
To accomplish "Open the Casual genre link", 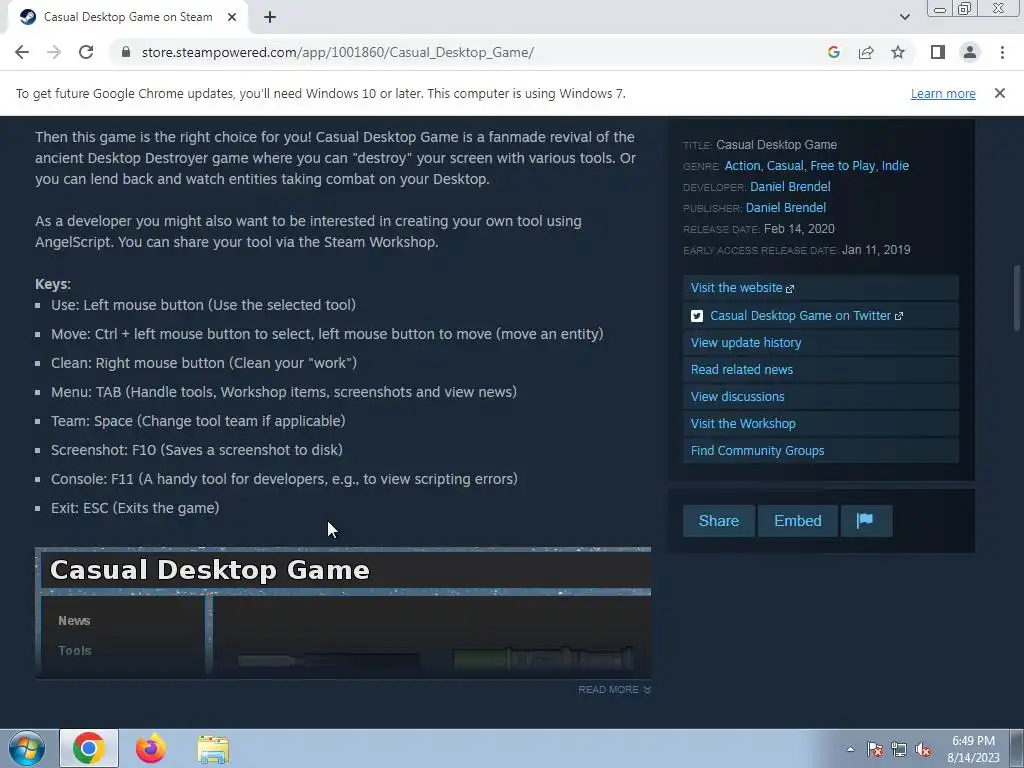I will coord(785,166).
